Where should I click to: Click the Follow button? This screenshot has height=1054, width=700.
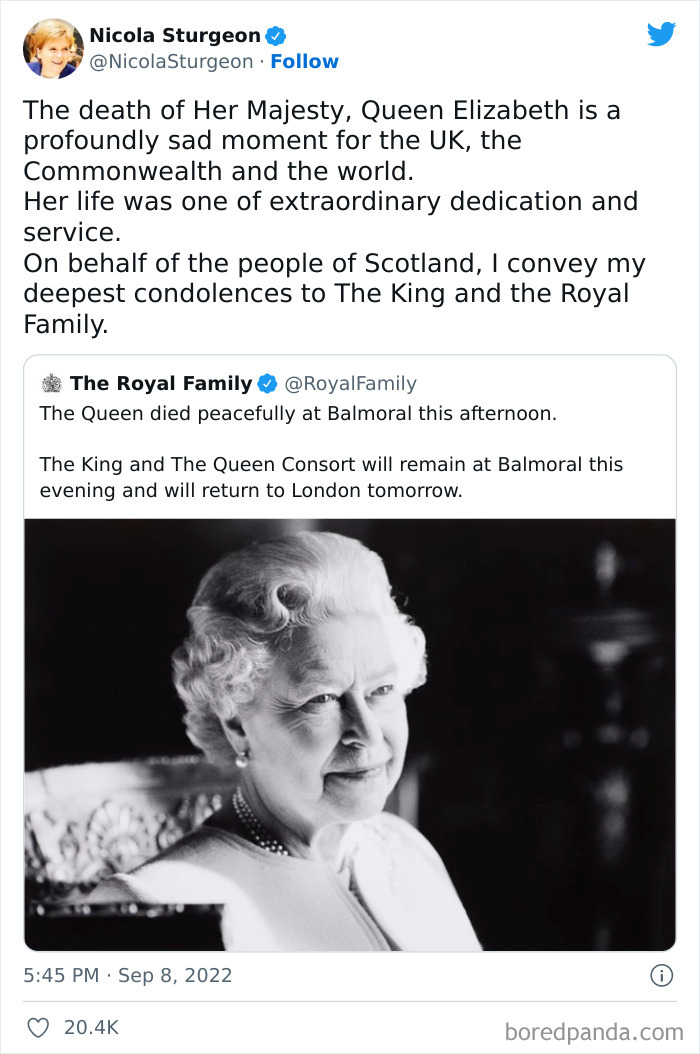(306, 61)
